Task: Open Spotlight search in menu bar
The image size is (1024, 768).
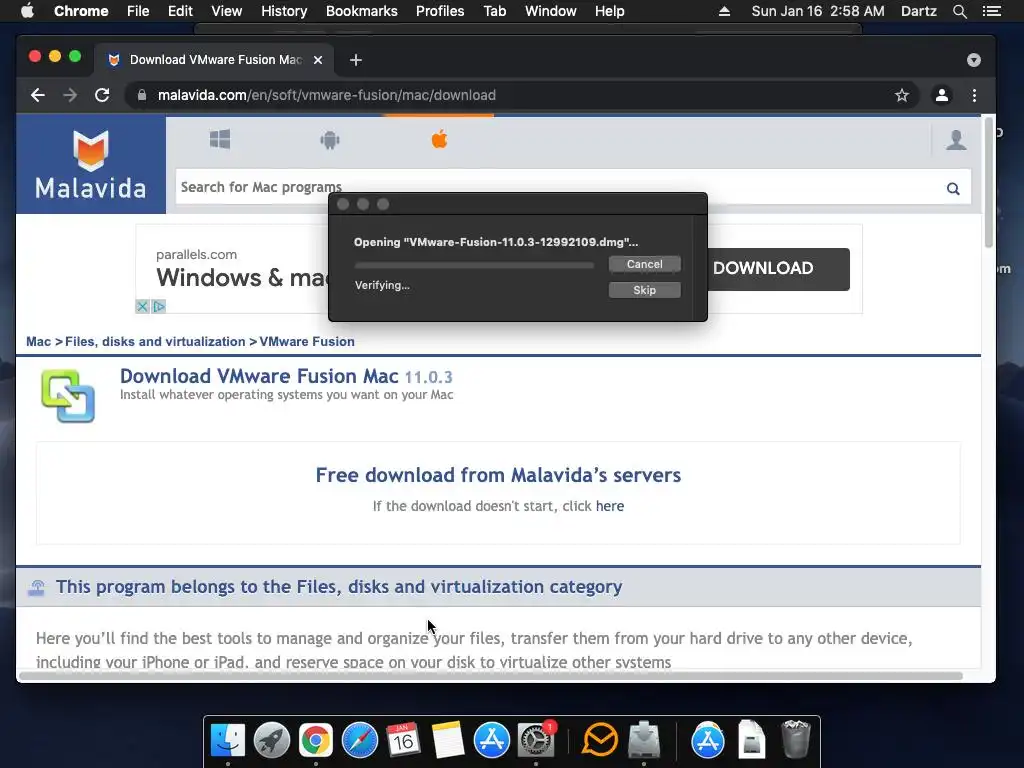Action: [959, 11]
